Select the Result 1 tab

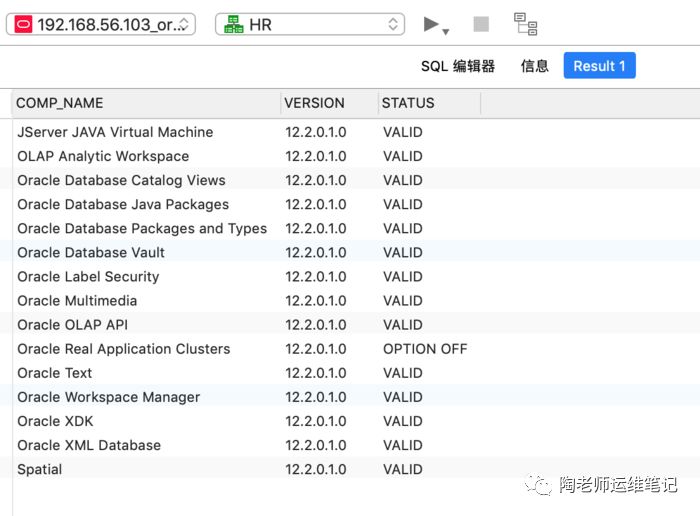[599, 66]
